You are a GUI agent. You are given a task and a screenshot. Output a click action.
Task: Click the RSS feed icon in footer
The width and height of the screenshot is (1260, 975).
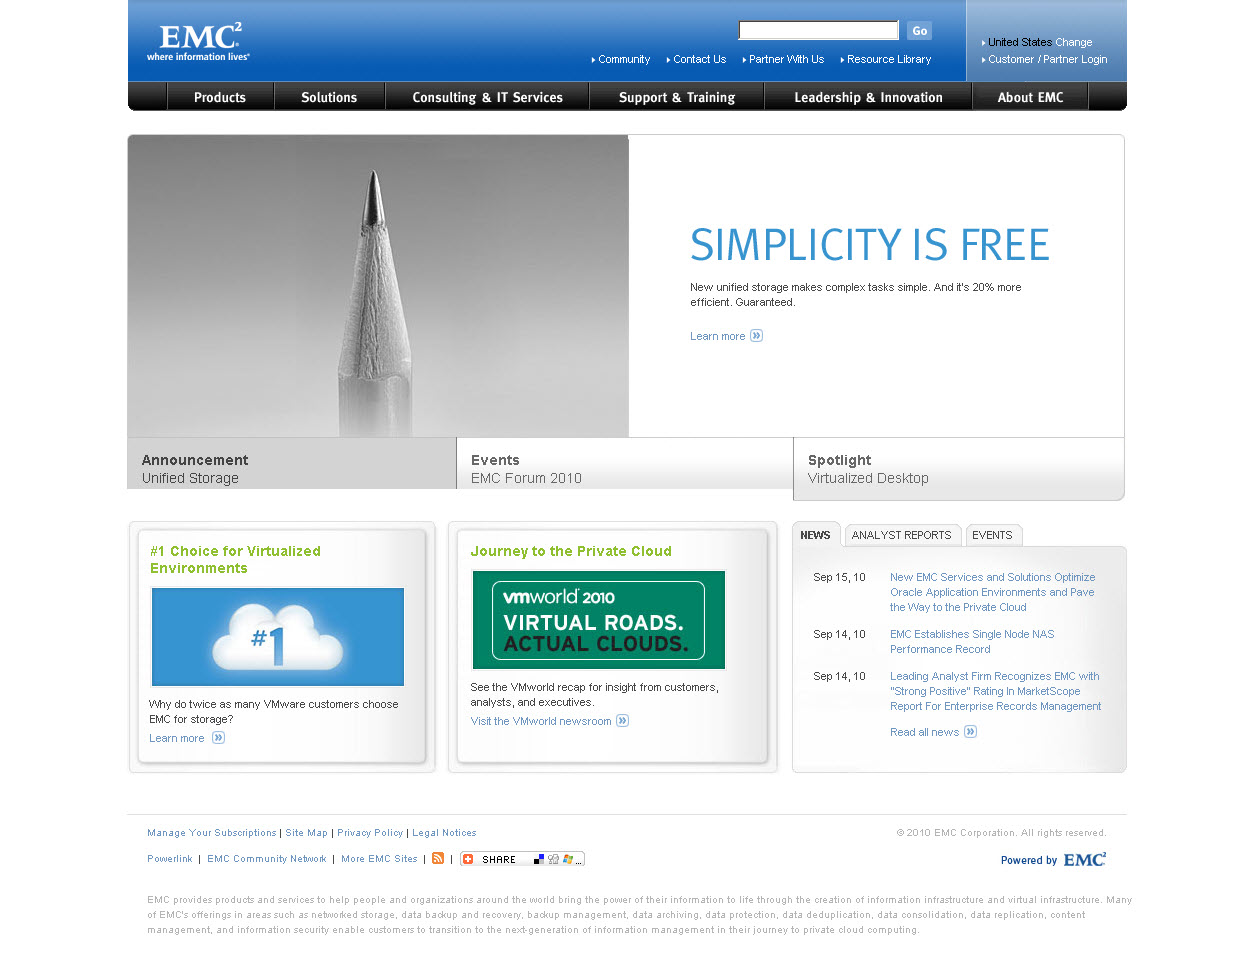(438, 858)
